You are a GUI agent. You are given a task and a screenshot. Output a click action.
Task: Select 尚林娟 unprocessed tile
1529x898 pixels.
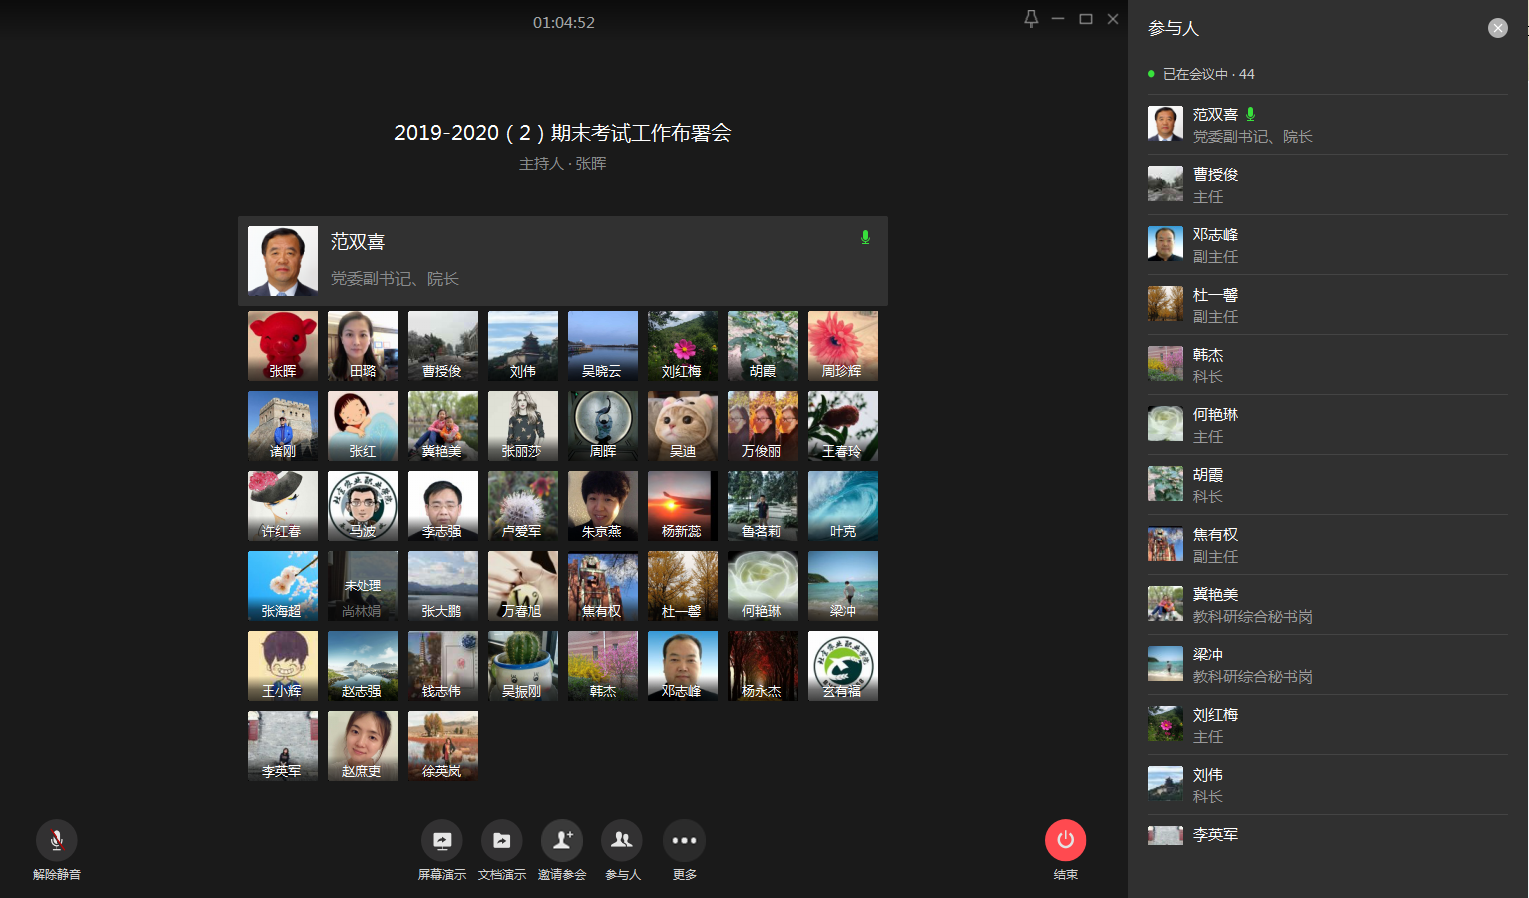pos(363,586)
